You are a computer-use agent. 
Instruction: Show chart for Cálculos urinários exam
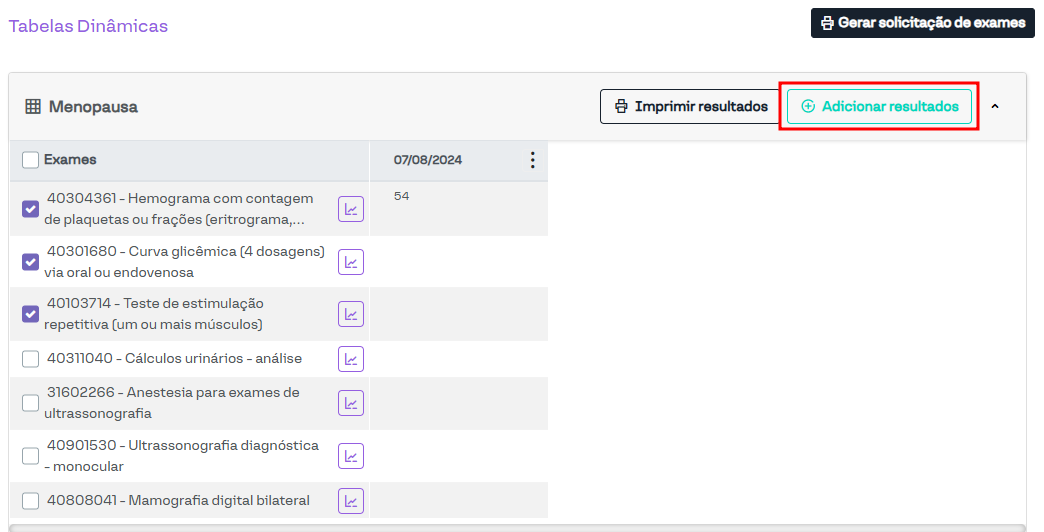[351, 358]
